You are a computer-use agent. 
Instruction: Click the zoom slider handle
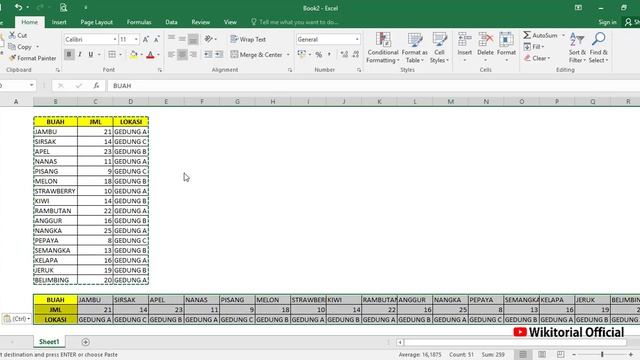click(x=602, y=354)
